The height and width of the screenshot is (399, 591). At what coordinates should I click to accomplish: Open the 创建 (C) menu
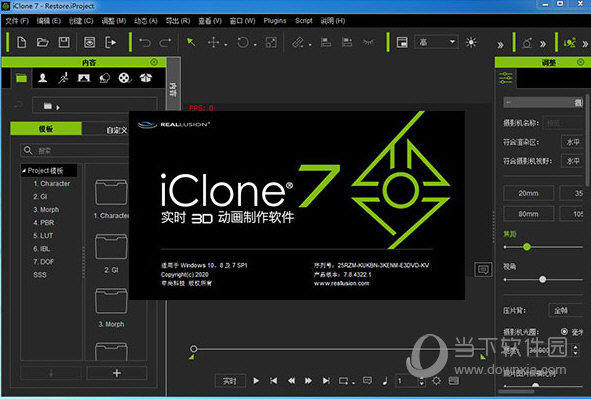tap(81, 21)
